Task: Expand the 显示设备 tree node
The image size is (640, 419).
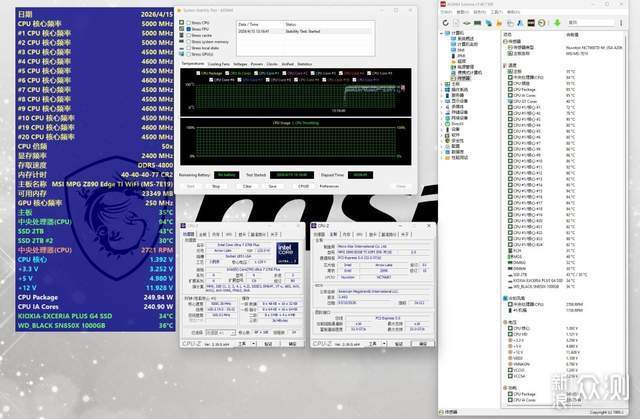Action: click(x=442, y=101)
